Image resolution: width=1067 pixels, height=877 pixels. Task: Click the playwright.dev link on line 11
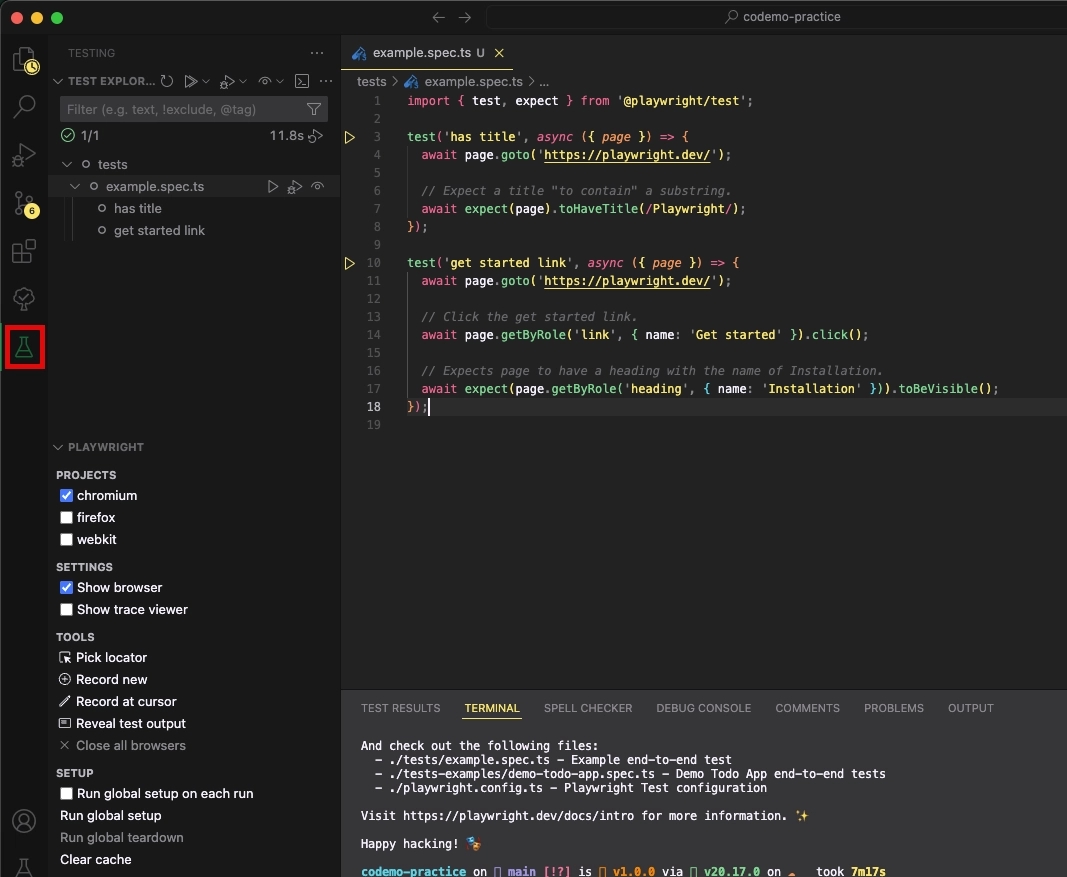click(x=627, y=281)
